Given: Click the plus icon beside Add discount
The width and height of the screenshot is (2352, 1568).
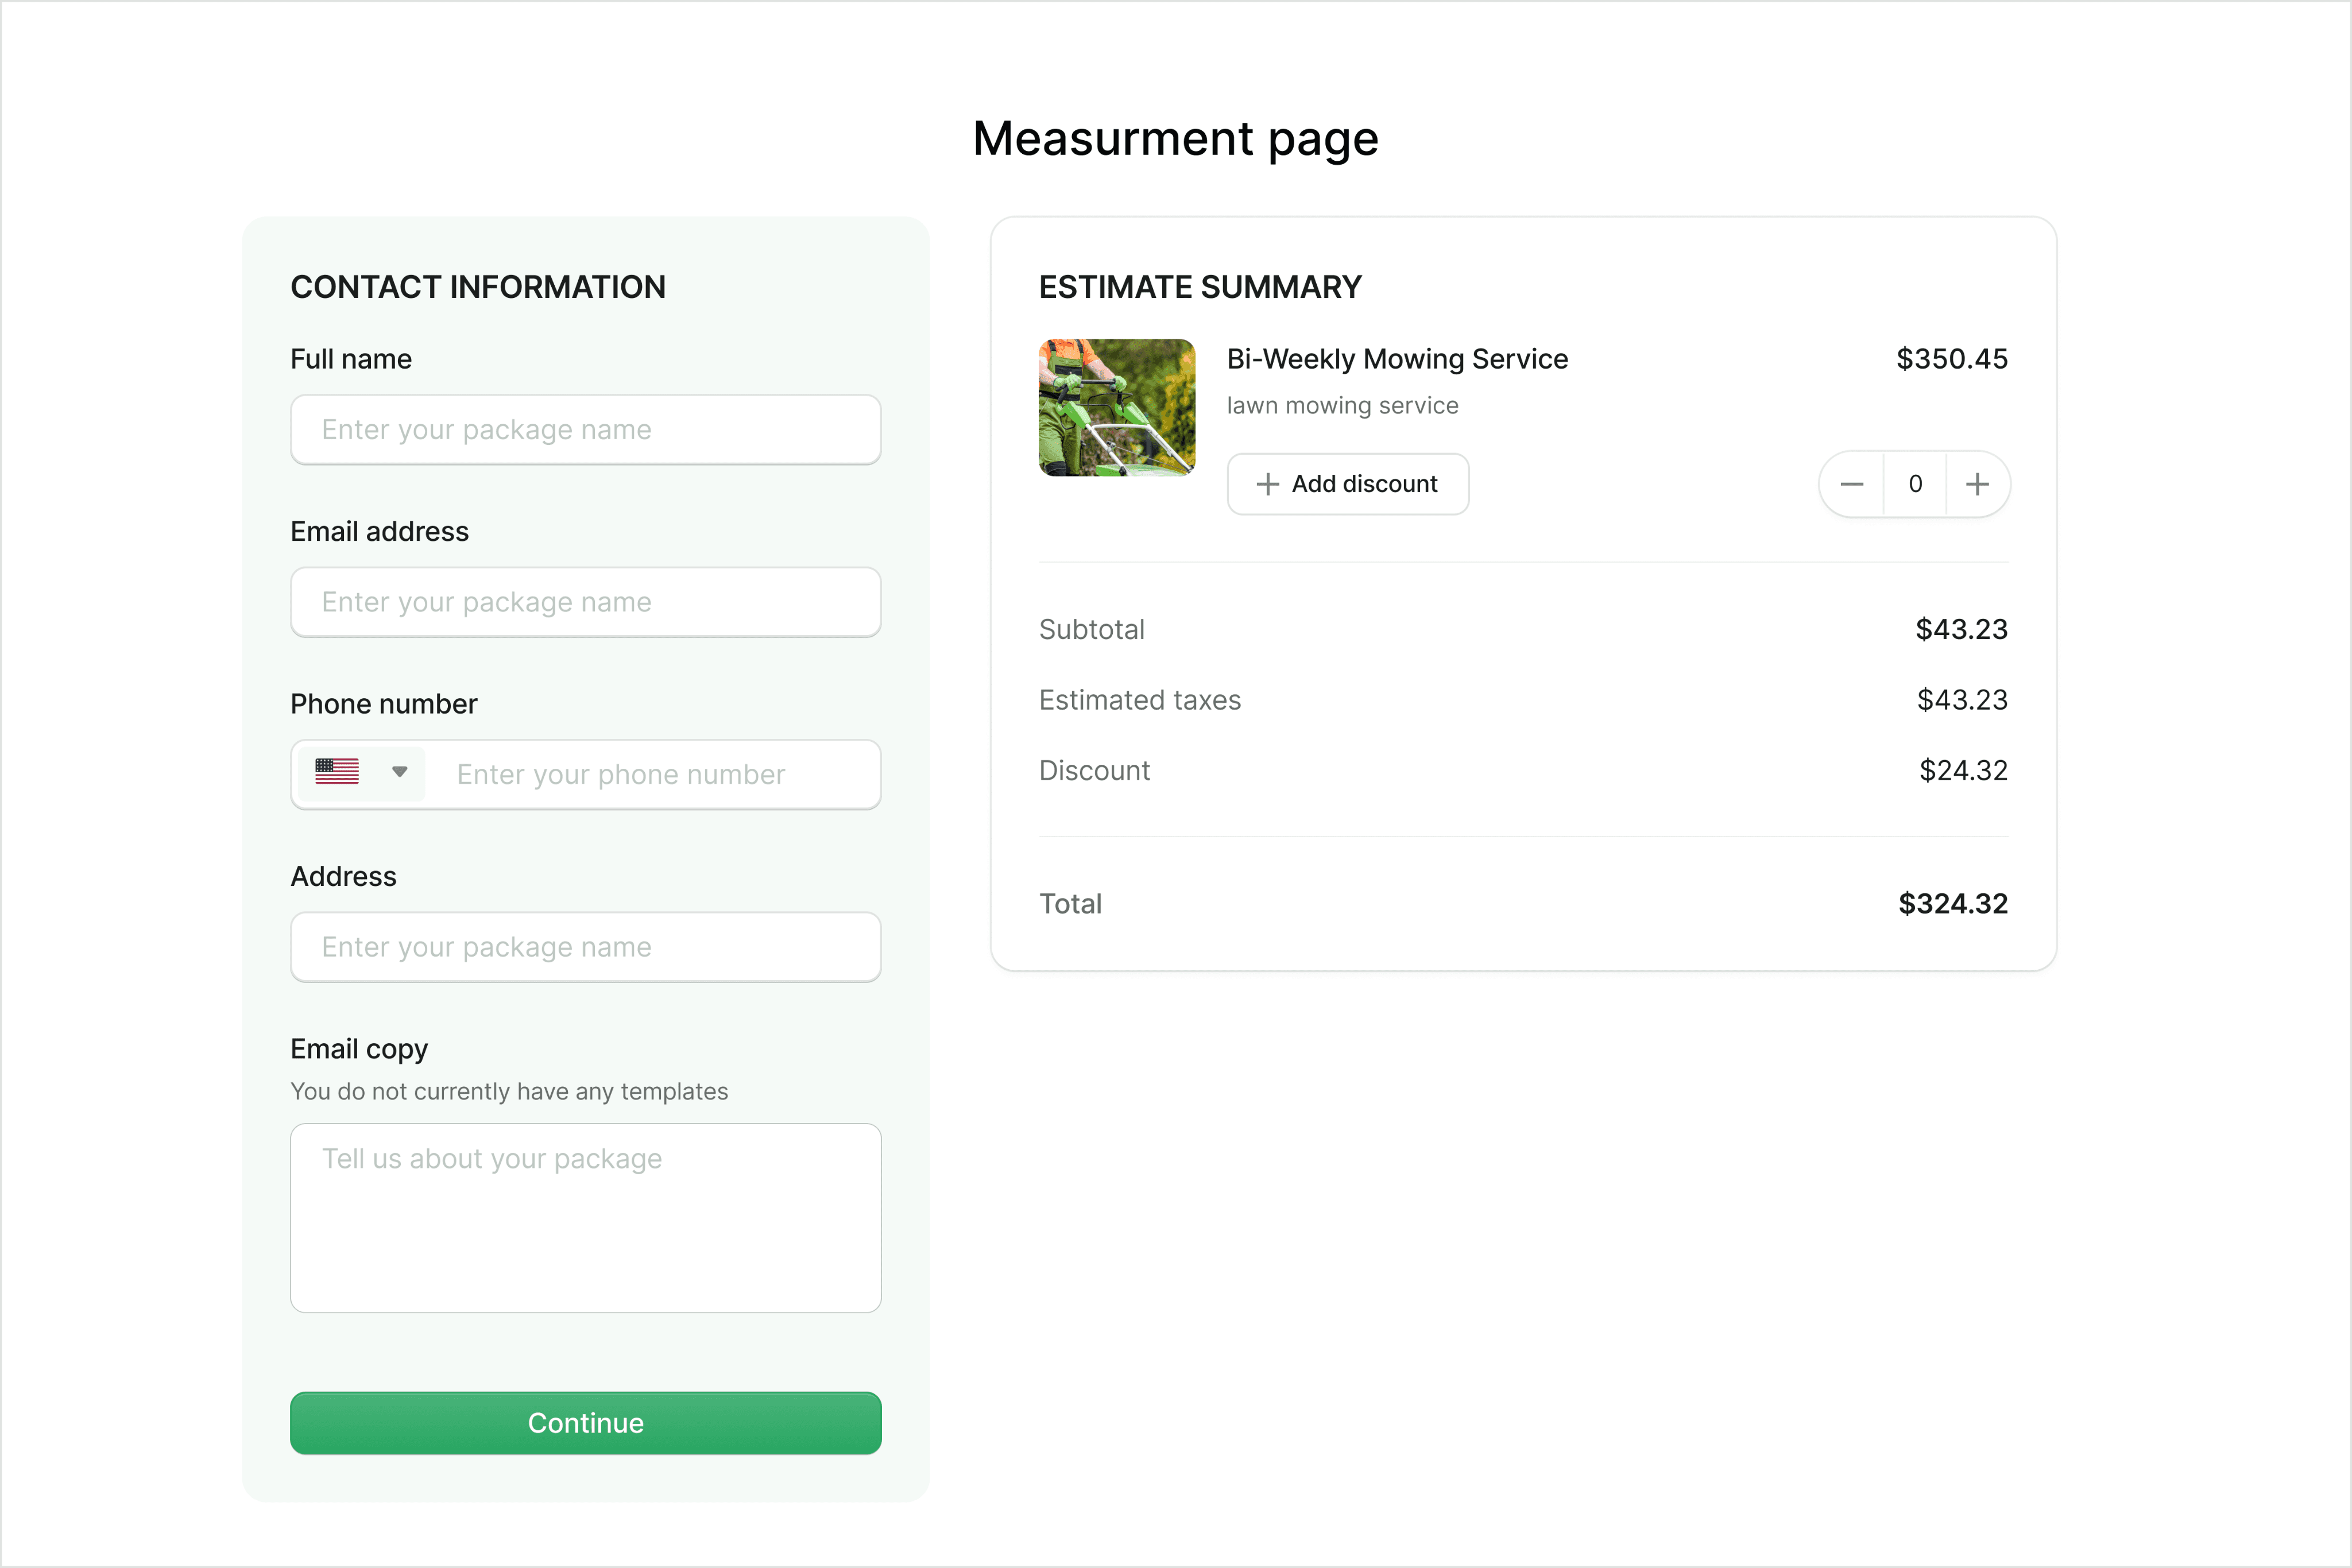Looking at the screenshot, I should click(1267, 484).
